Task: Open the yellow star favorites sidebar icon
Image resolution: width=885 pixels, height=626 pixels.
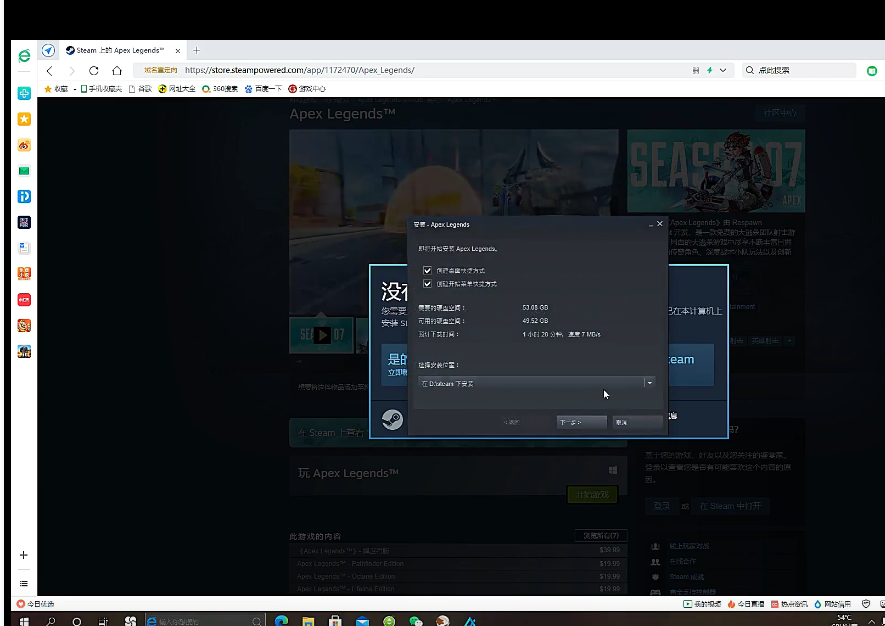Action: (x=24, y=119)
